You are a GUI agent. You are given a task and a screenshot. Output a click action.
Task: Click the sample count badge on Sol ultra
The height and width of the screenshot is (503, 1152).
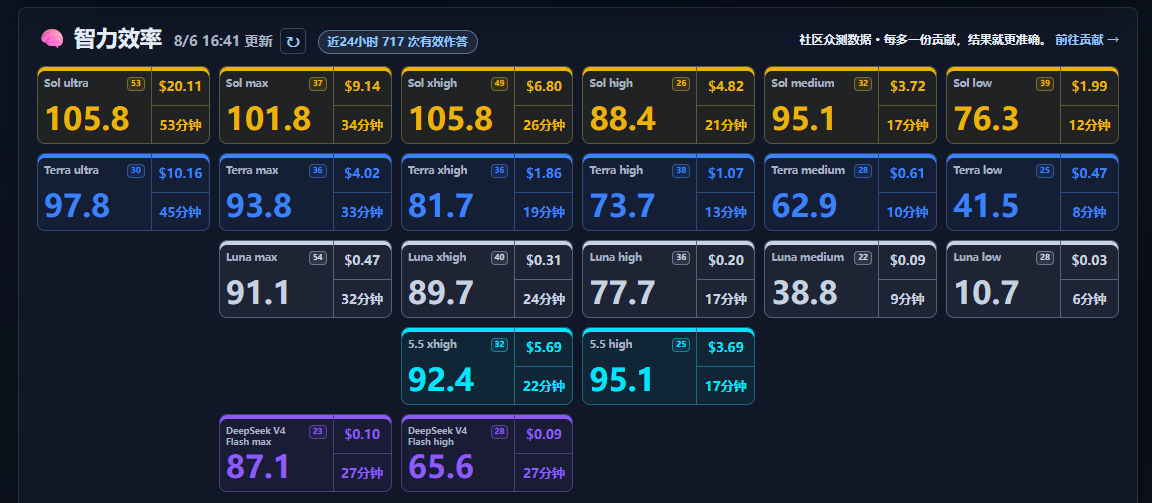click(x=136, y=84)
